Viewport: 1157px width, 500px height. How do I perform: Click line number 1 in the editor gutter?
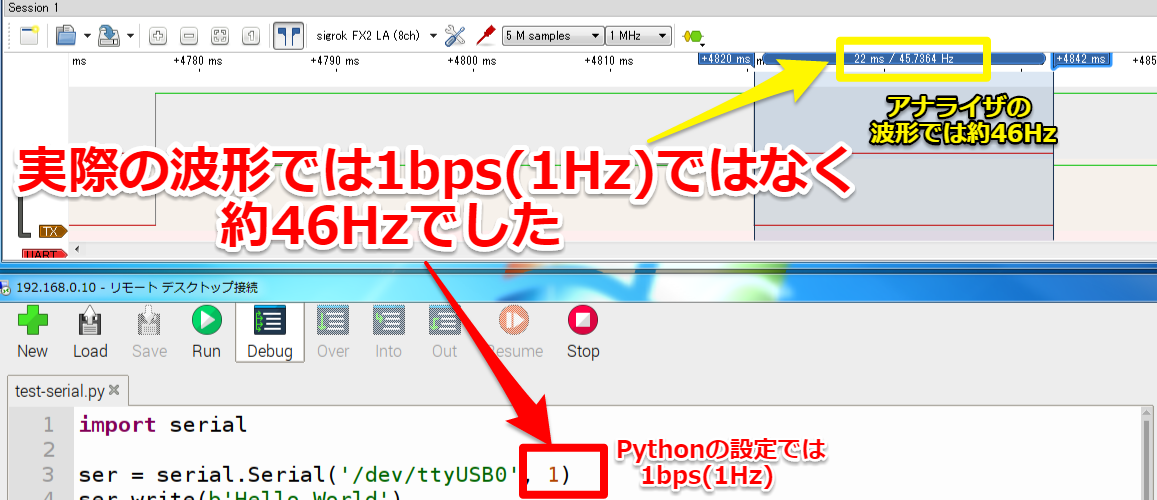48,425
